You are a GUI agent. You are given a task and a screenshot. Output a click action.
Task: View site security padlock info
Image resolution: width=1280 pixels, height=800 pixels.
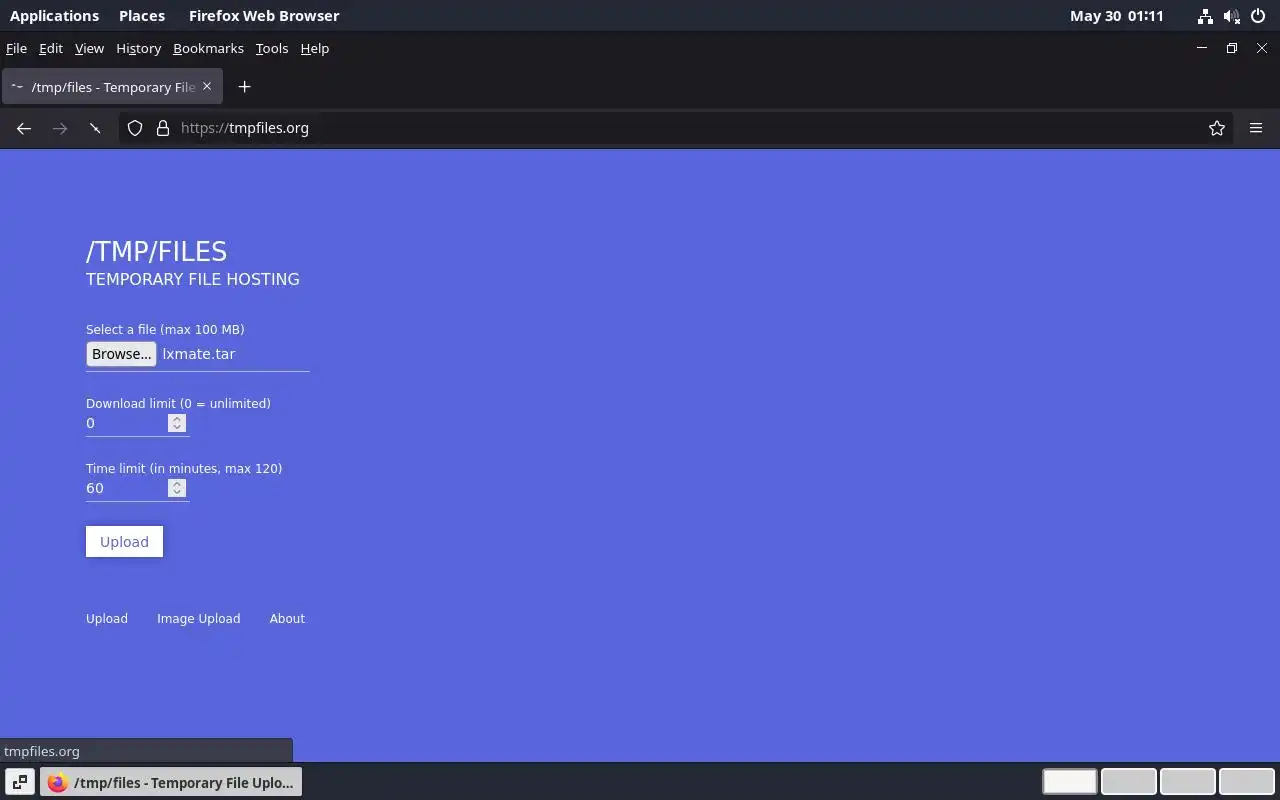click(163, 128)
